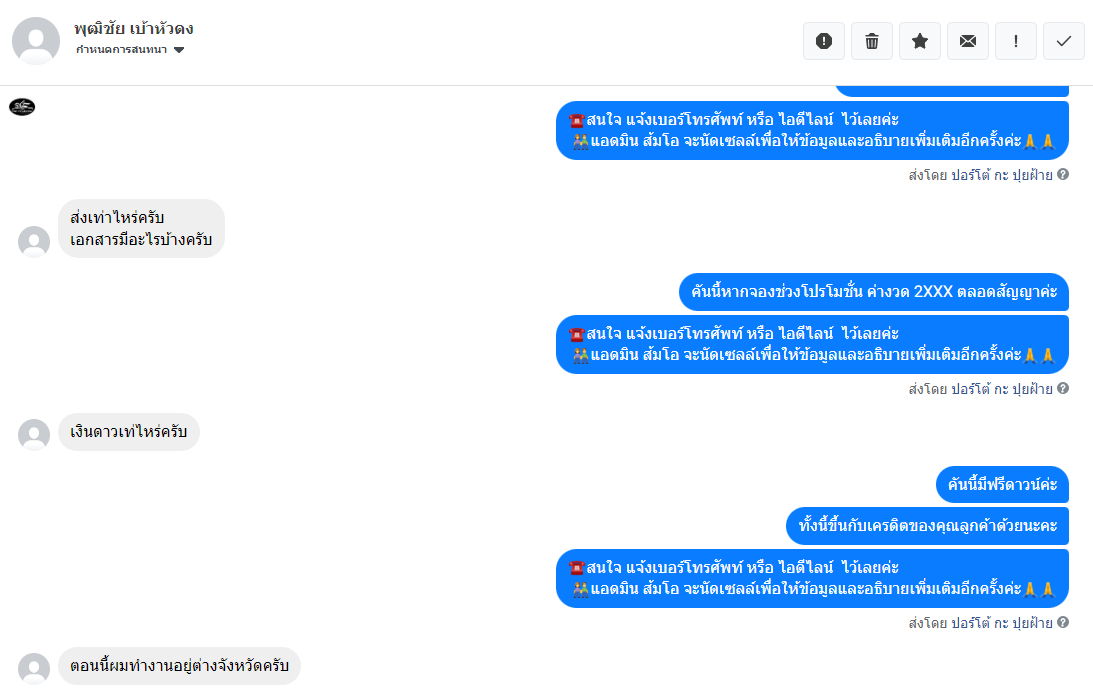Click the spam report exclamation circle icon
This screenshot has height=689, width=1093.
[824, 41]
